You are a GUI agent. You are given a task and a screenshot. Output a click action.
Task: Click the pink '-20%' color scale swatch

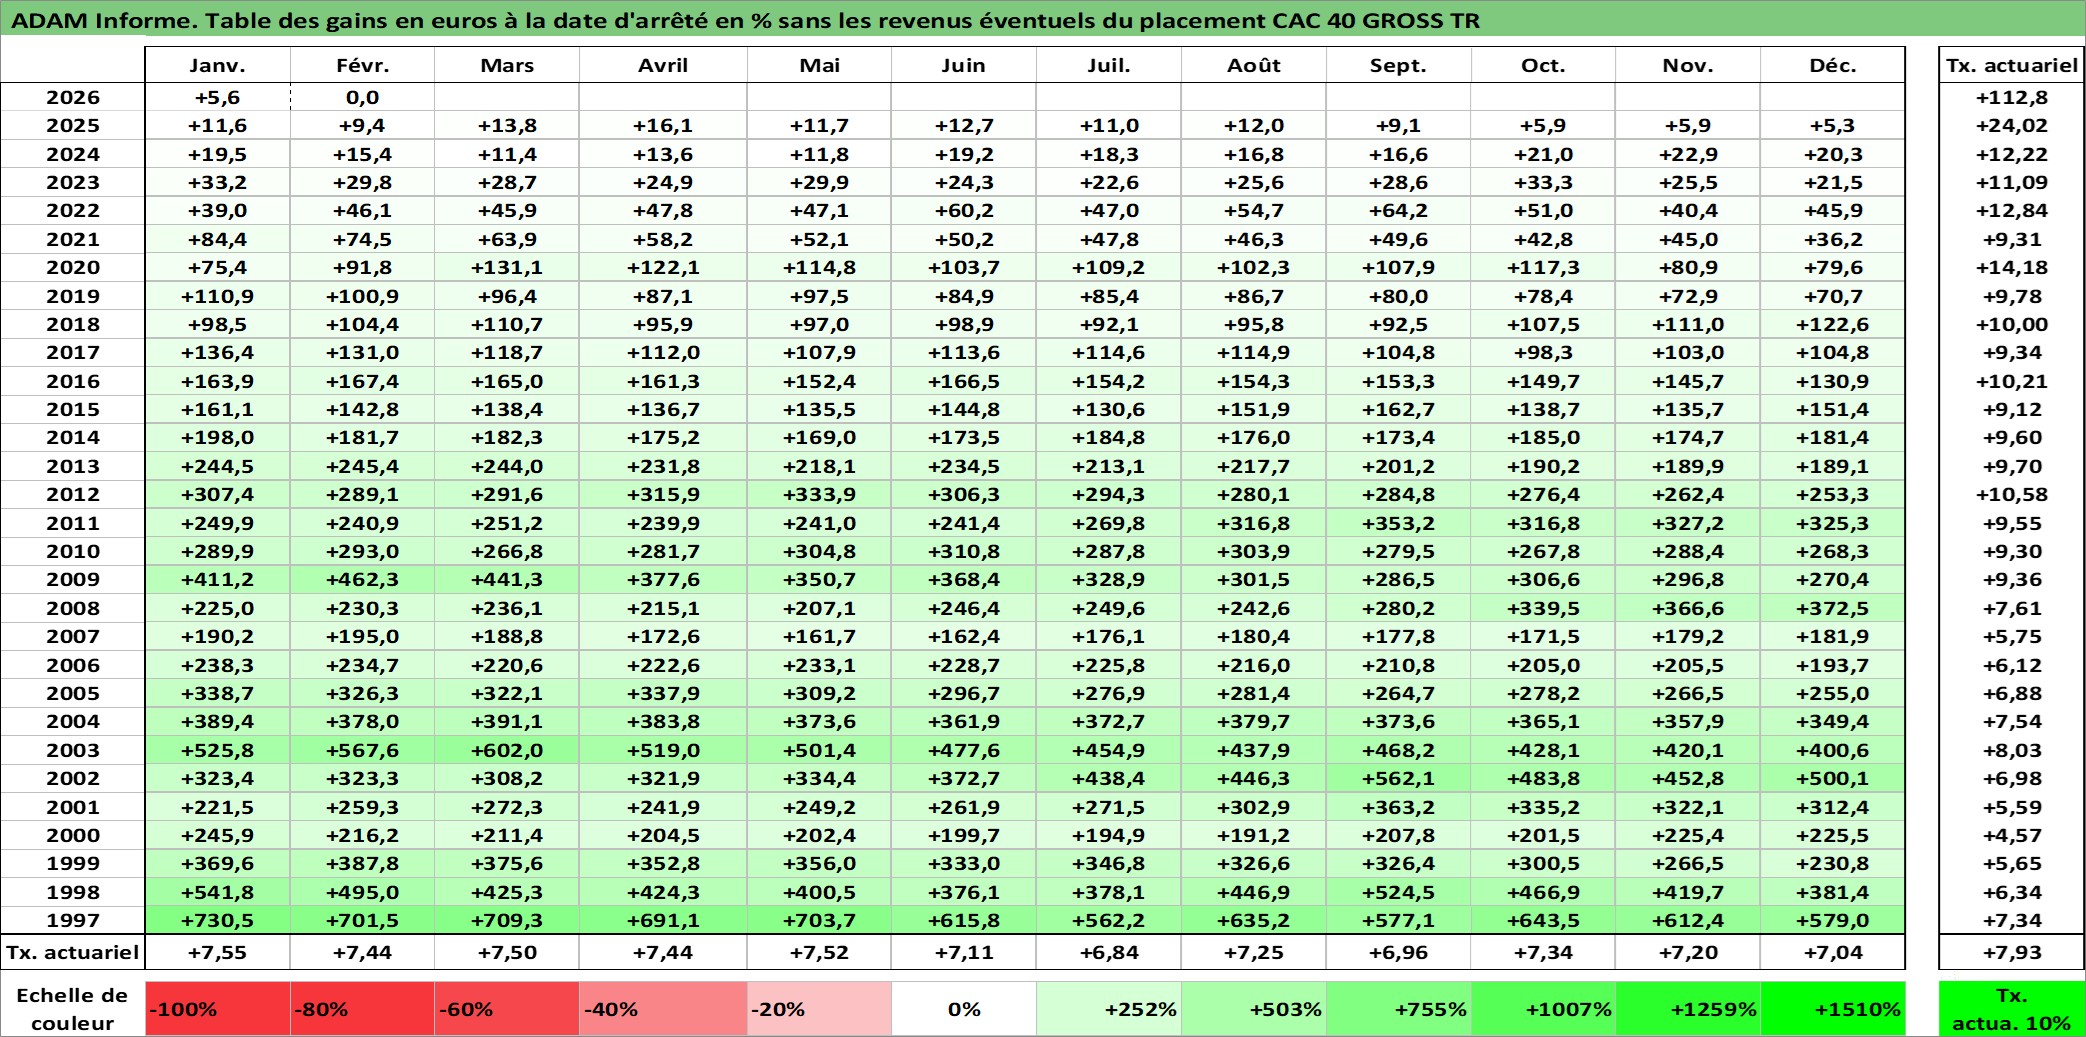pyautogui.click(x=819, y=1009)
